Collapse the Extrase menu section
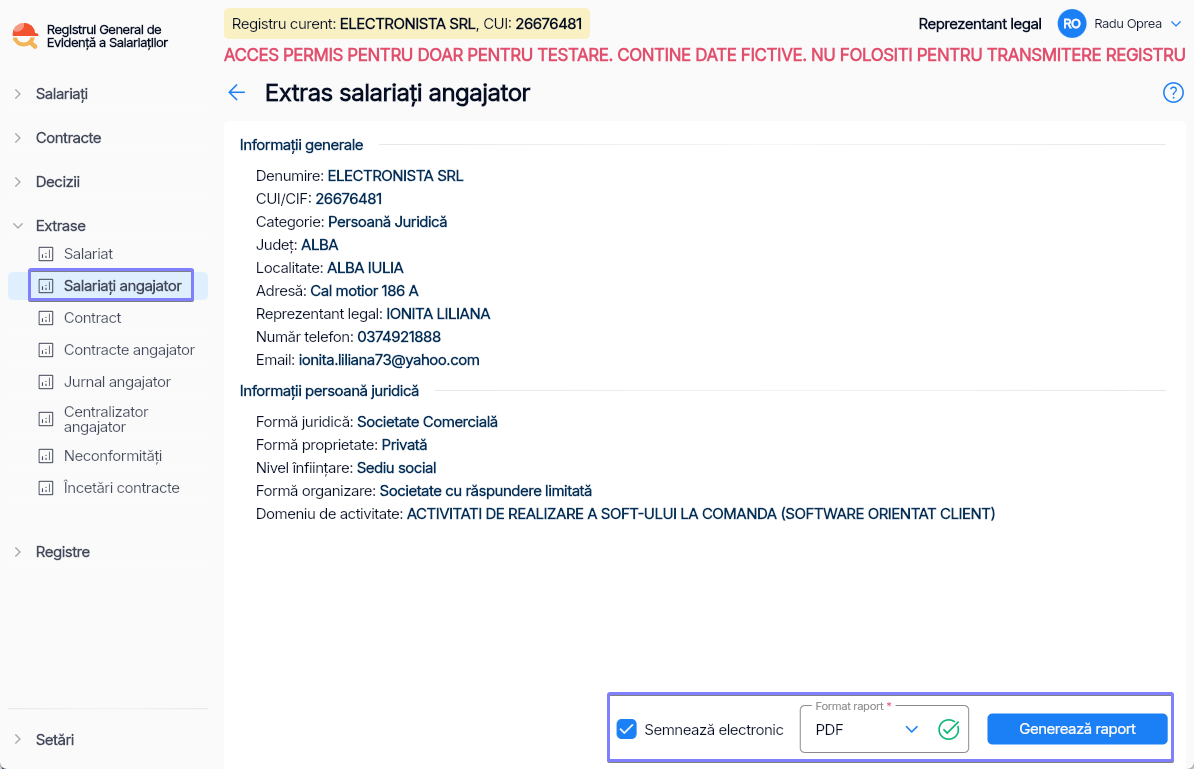The width and height of the screenshot is (1194, 769). click(x=18, y=226)
